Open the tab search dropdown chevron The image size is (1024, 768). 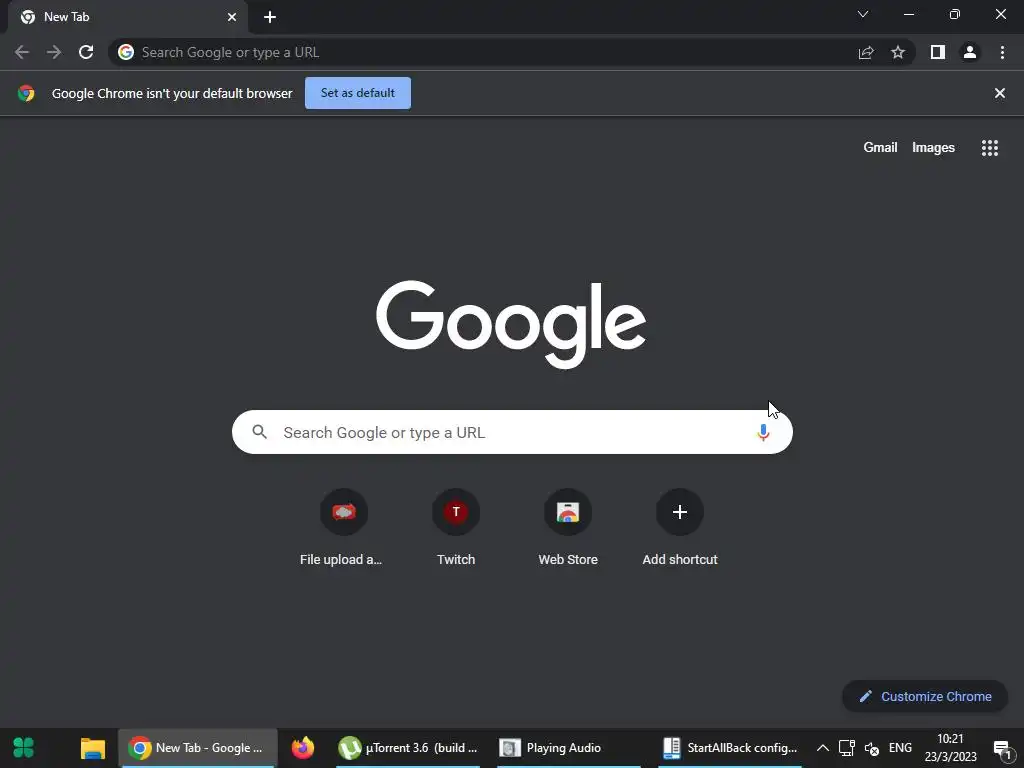click(x=863, y=14)
